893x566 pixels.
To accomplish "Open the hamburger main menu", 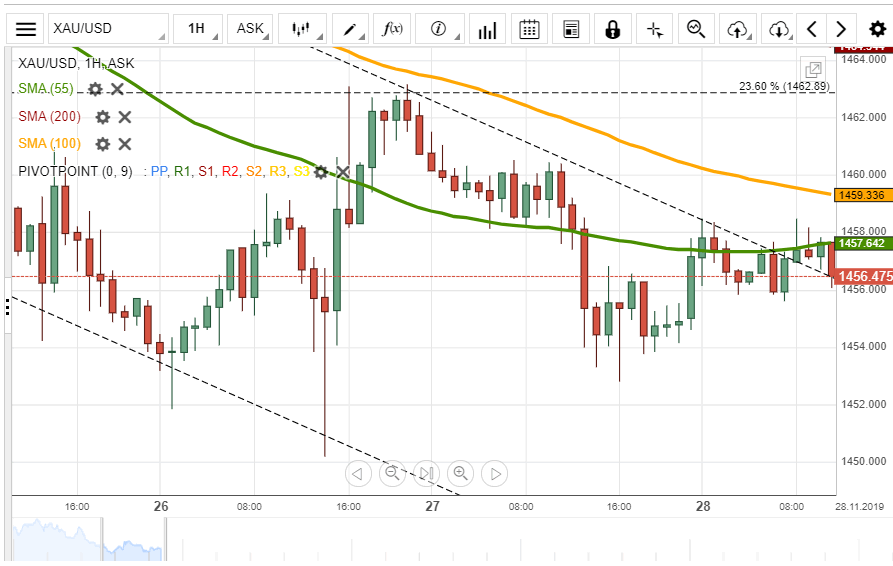I will pyautogui.click(x=26, y=28).
